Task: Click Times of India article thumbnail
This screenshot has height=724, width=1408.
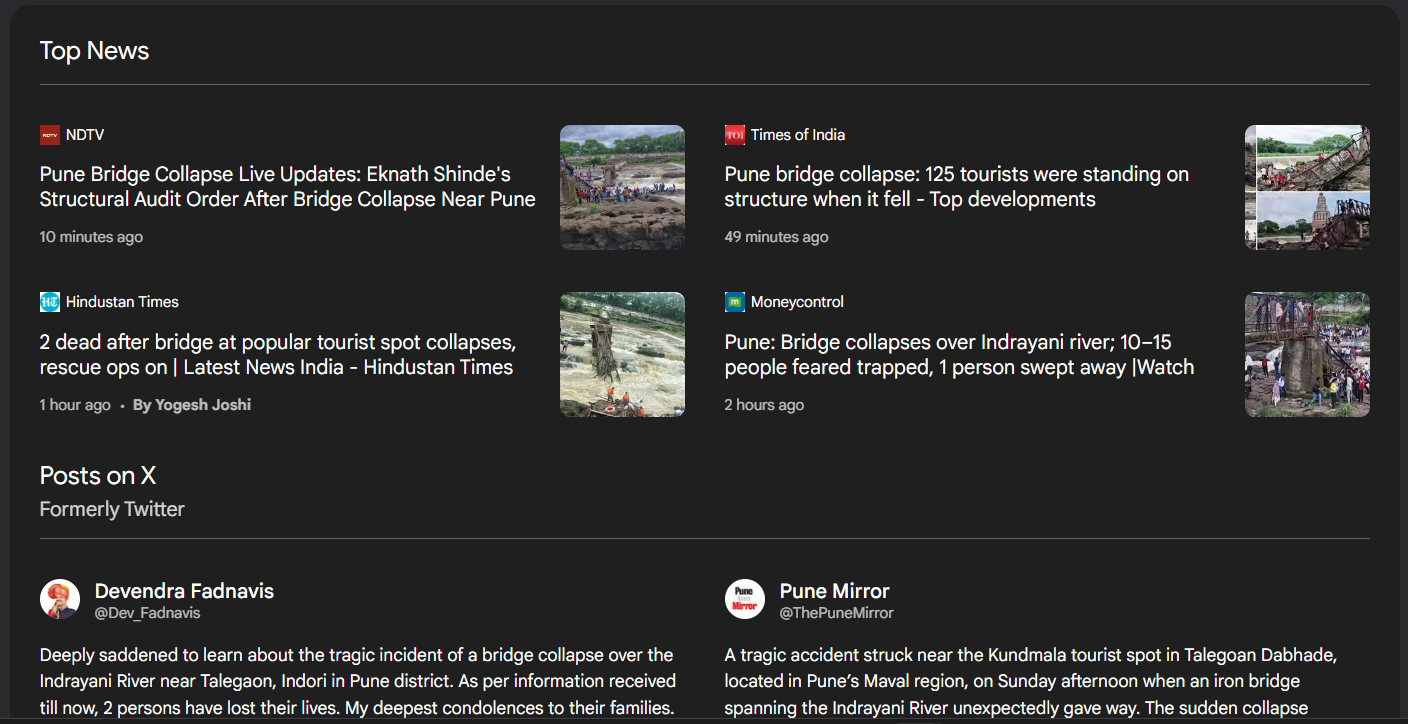Action: coord(1307,187)
